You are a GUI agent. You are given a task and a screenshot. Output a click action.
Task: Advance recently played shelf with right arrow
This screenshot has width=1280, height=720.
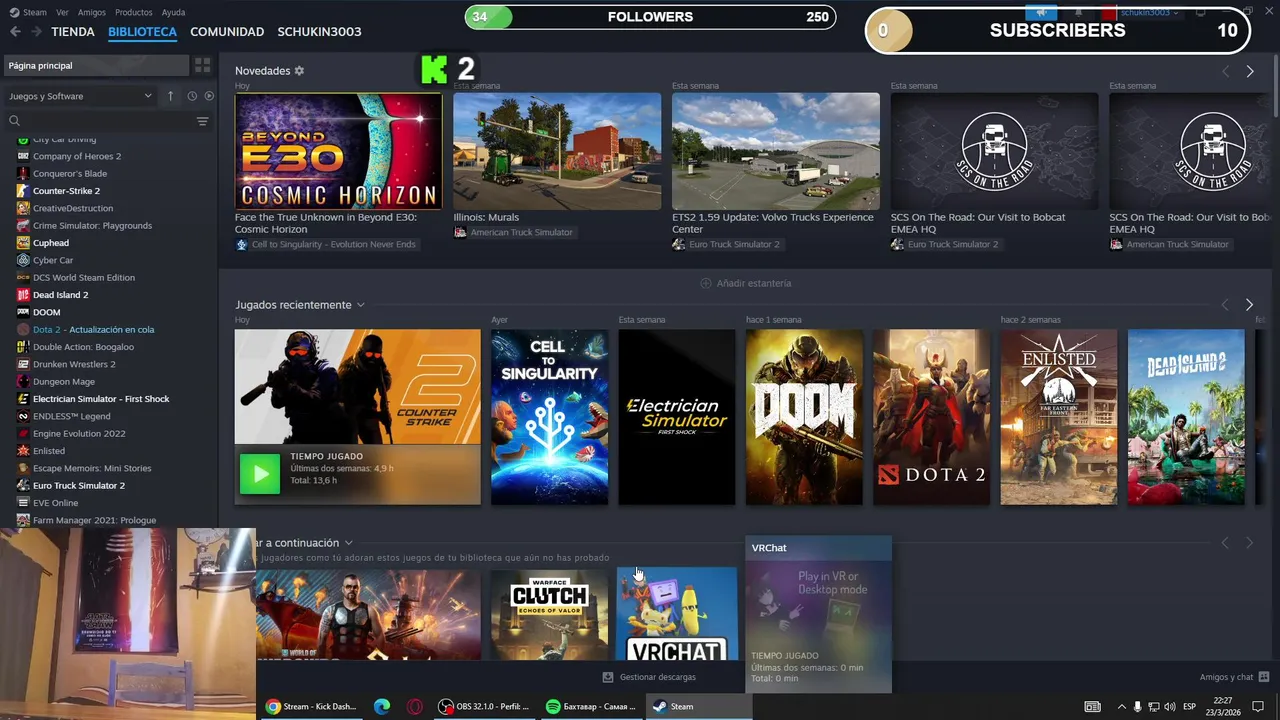tap(1249, 304)
